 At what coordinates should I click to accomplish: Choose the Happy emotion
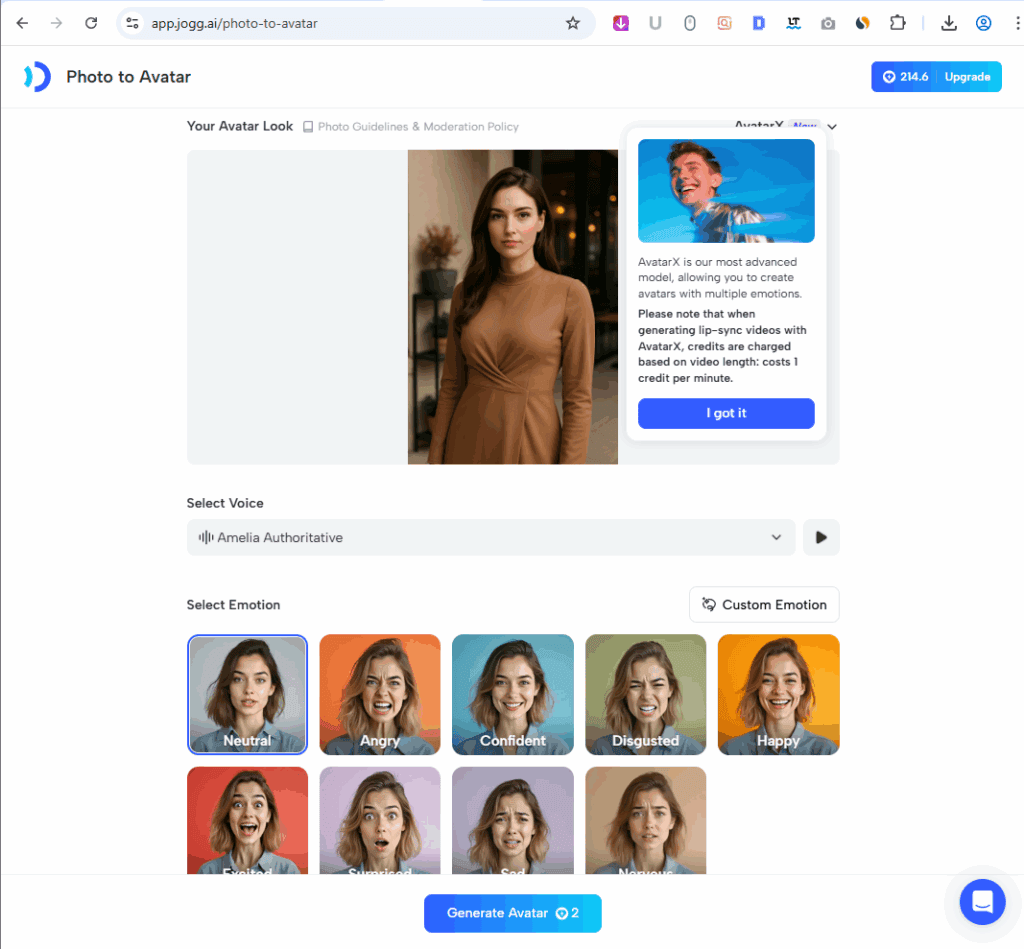(778, 694)
